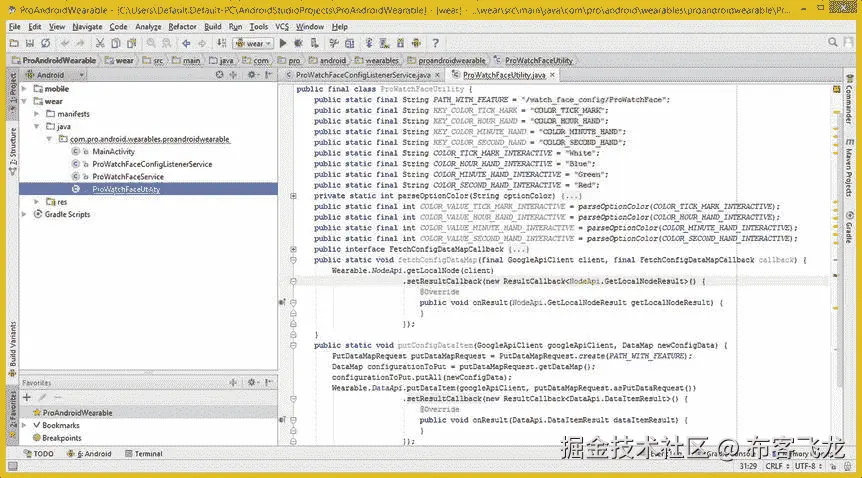Open the Terminal tool window
862x478 pixels.
pyautogui.click(x=143, y=454)
